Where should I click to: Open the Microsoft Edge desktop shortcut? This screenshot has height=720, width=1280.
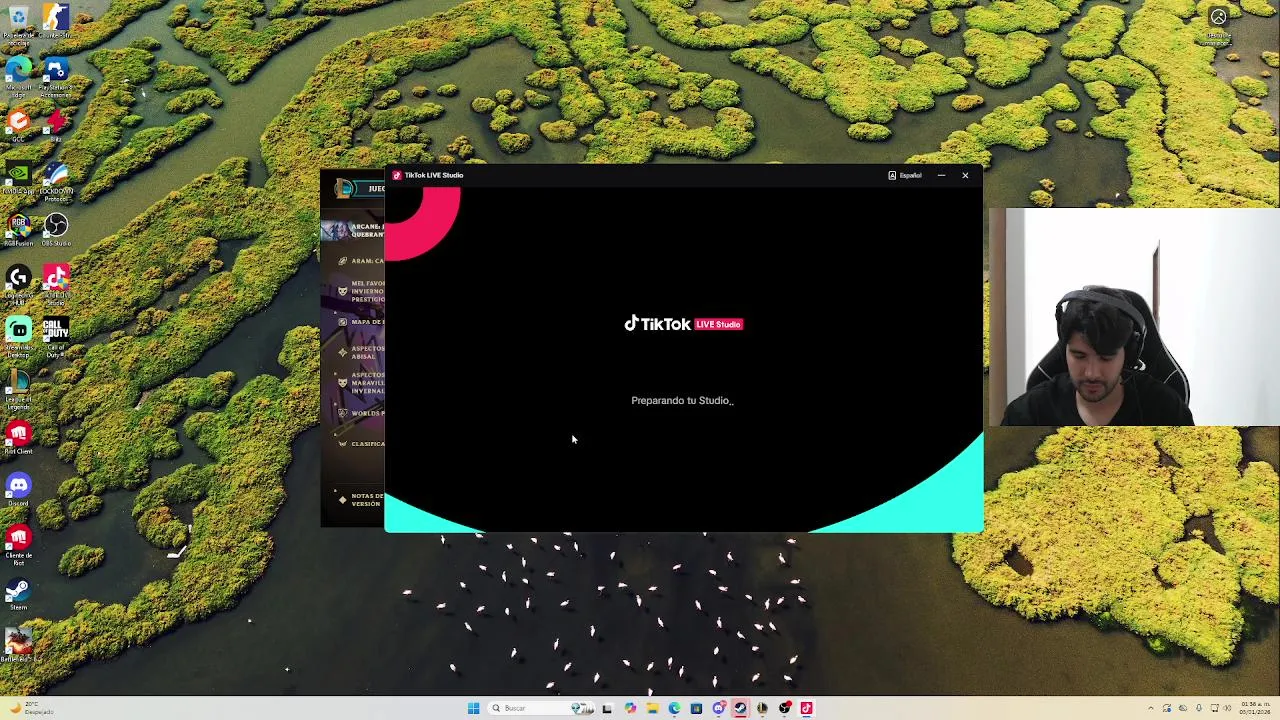point(19,76)
